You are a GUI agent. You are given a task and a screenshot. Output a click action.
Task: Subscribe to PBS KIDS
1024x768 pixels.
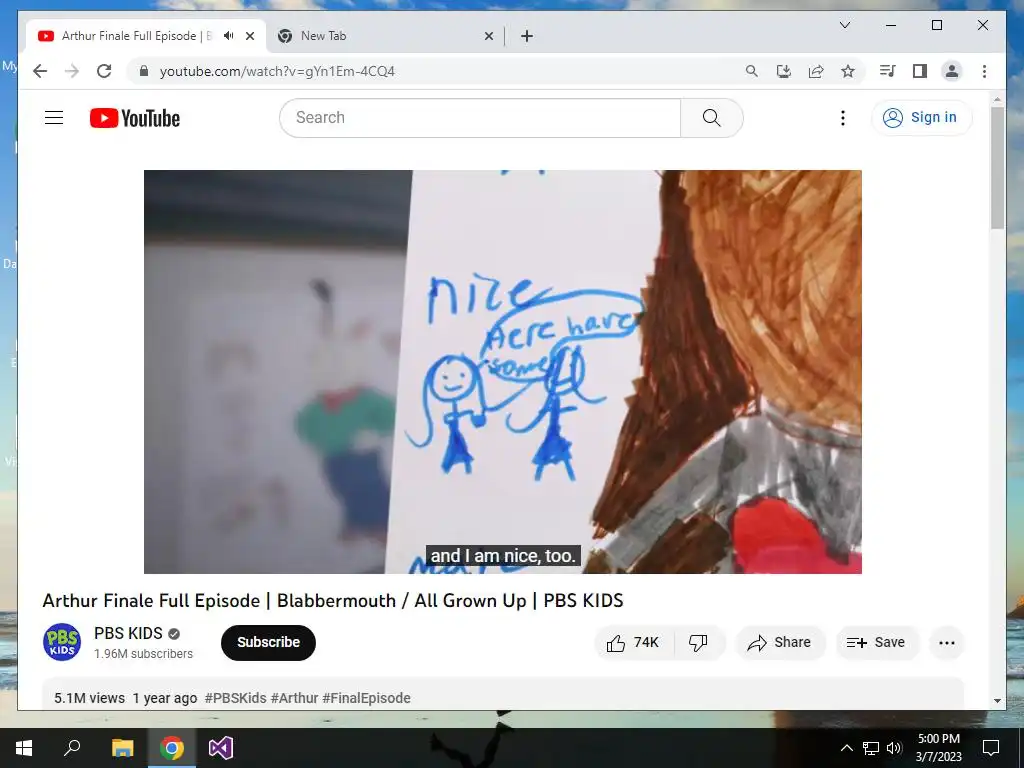[x=268, y=643]
